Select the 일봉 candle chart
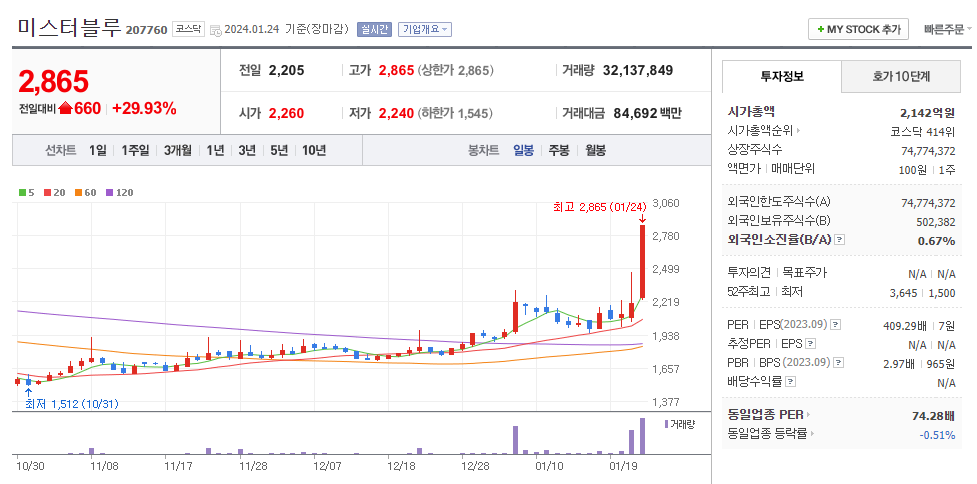Image resolution: width=977 pixels, height=484 pixels. 523,150
